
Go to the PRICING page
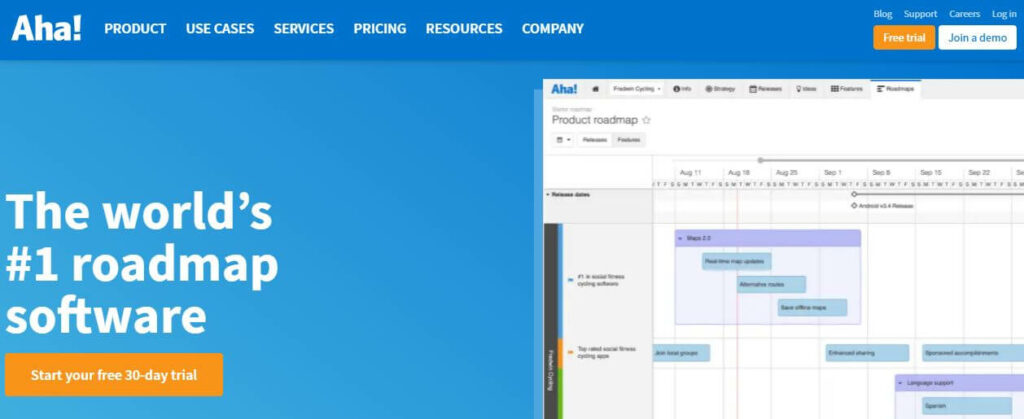click(x=380, y=29)
